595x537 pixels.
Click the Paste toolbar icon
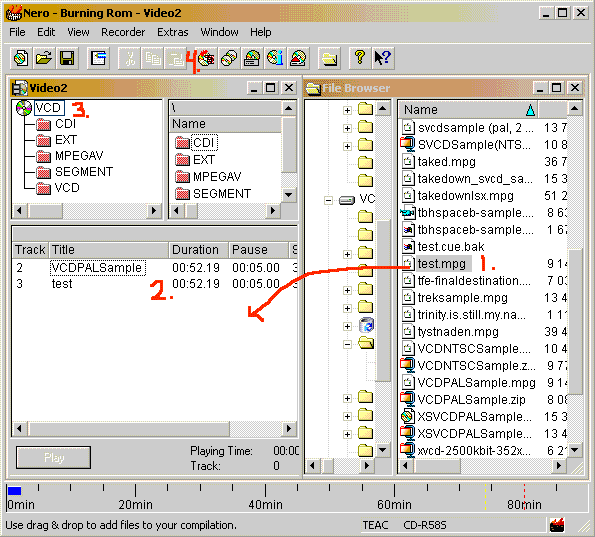click(x=176, y=58)
